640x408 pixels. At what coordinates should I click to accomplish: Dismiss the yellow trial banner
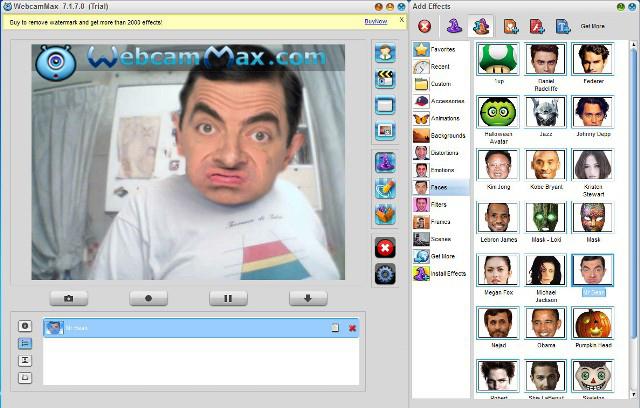[x=402, y=20]
